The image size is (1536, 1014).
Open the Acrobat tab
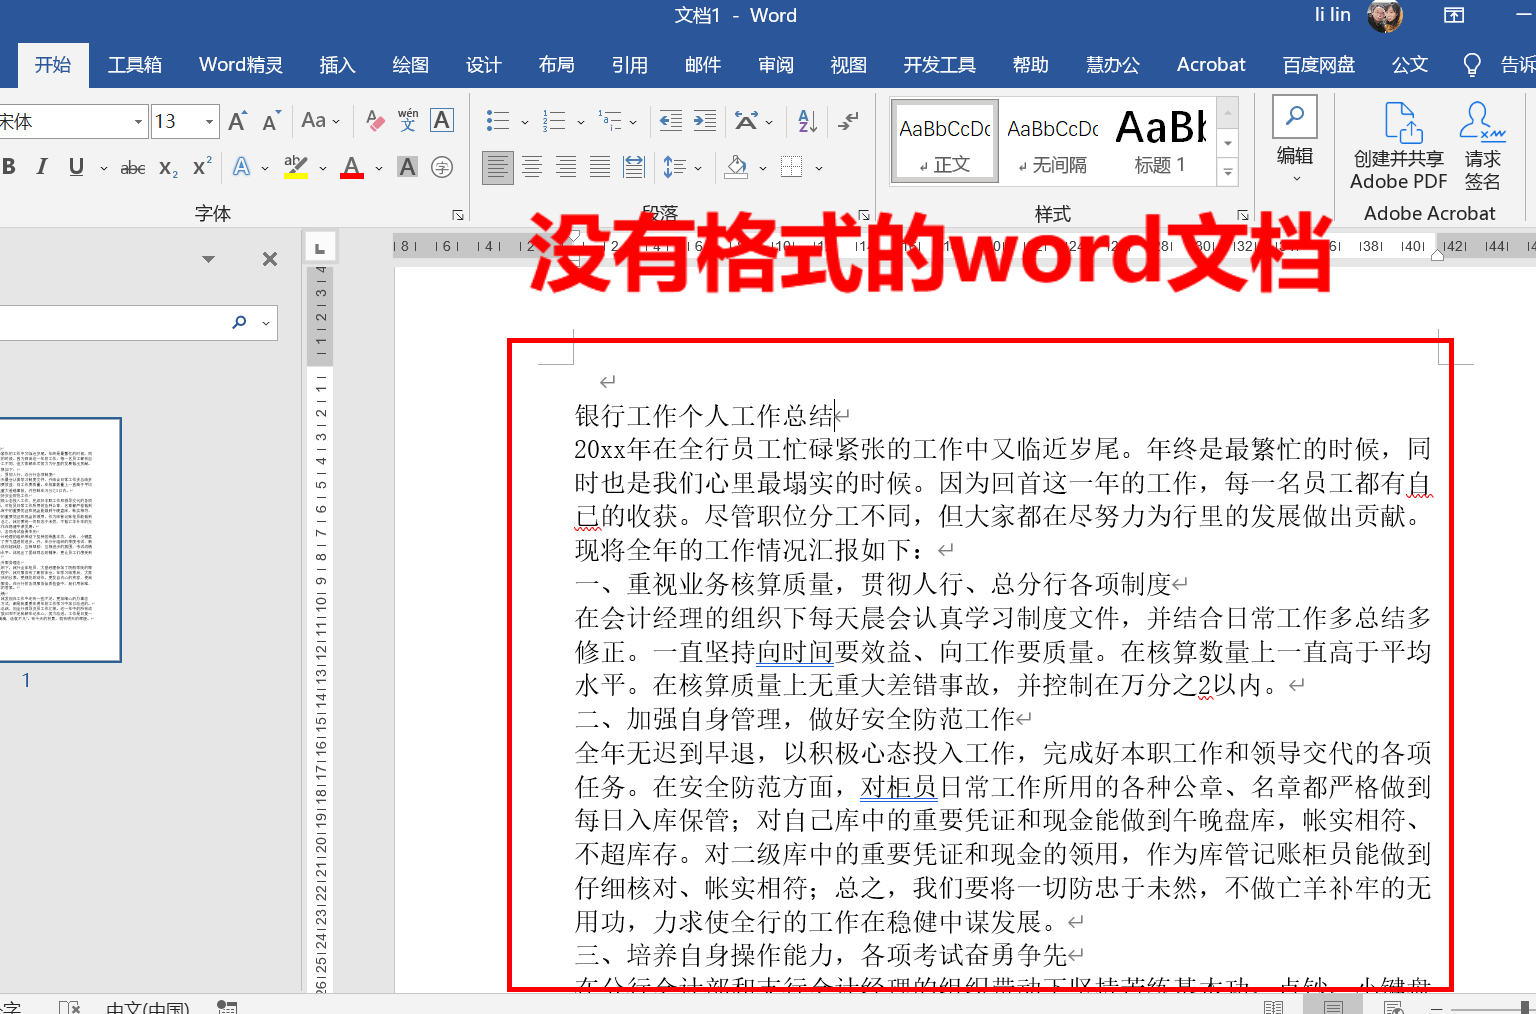pyautogui.click(x=1210, y=65)
